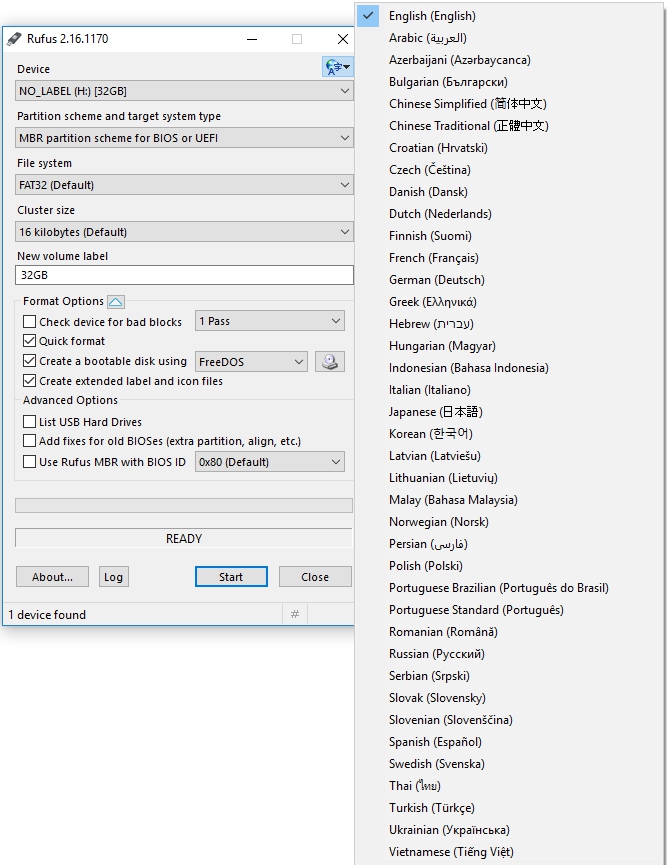Open the Cluster size dropdown

coord(184,232)
